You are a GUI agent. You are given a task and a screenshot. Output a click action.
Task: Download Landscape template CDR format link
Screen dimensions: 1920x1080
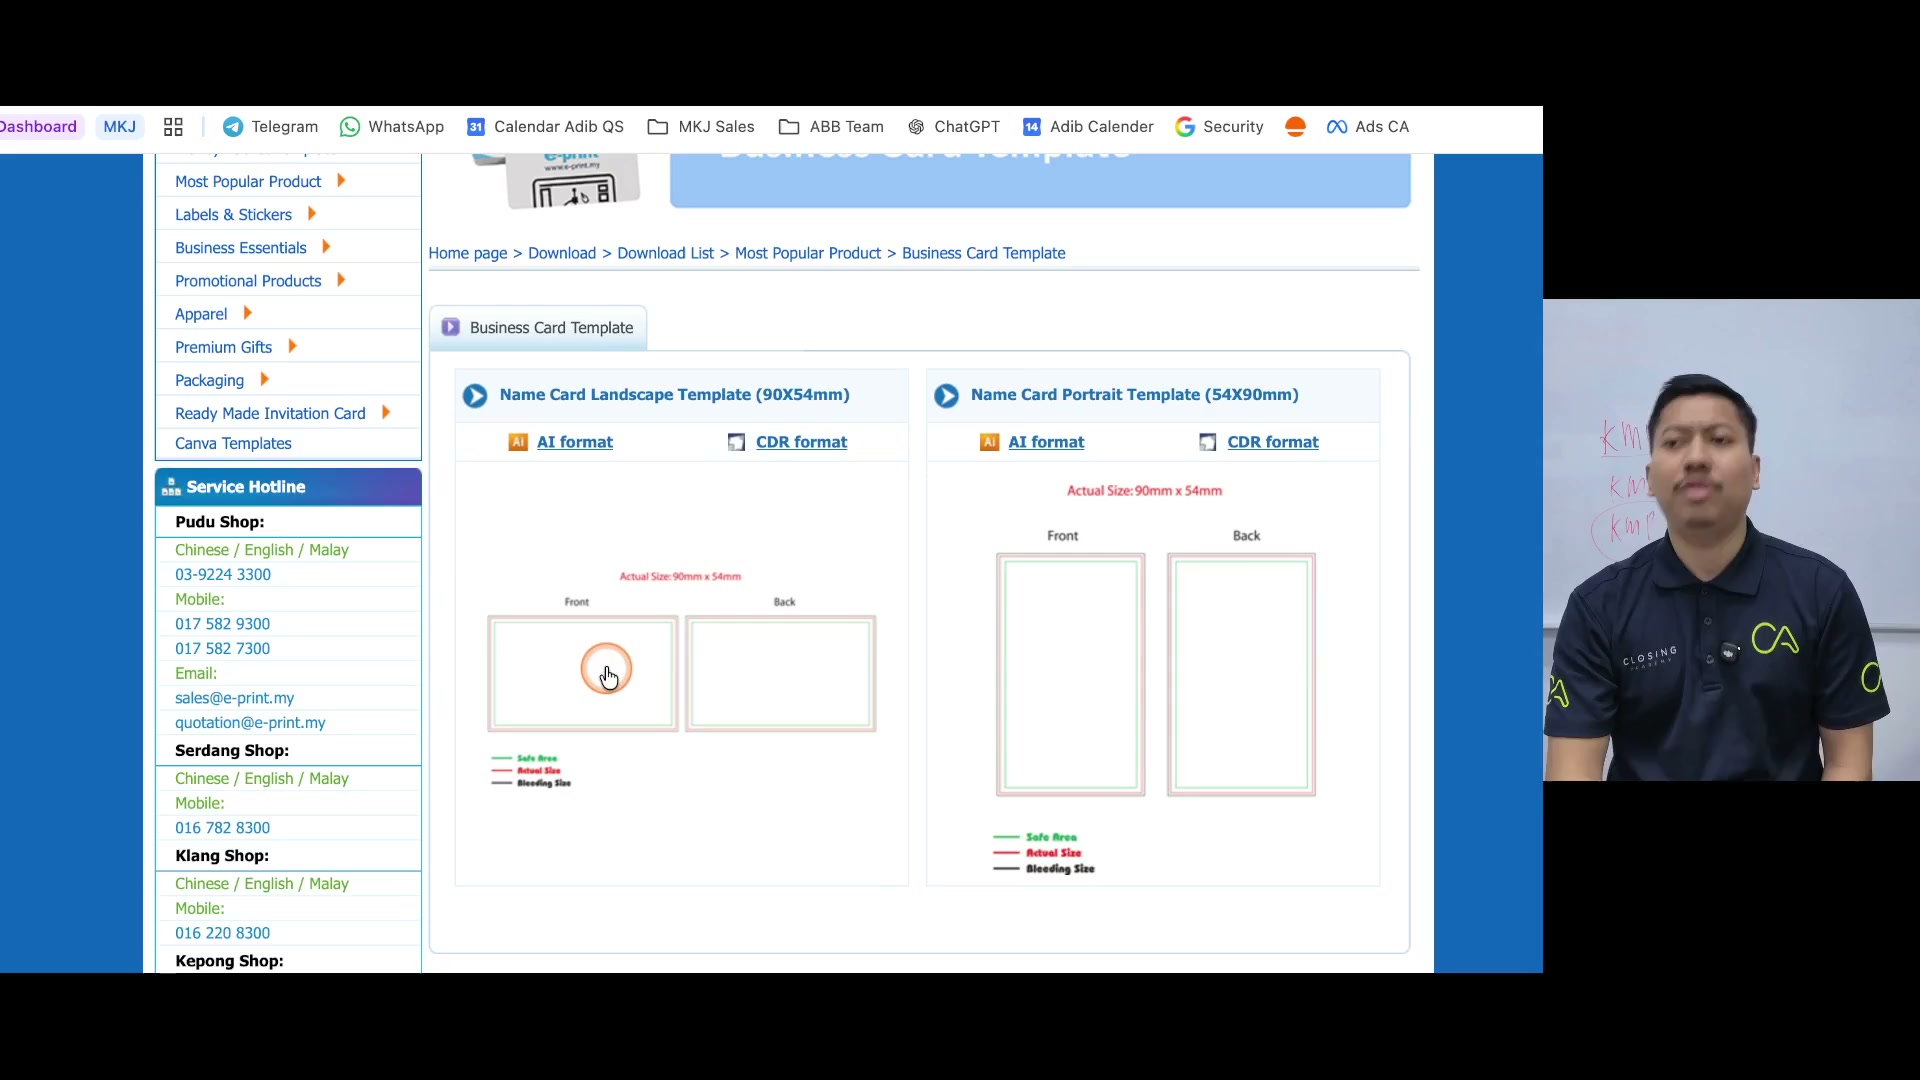pyautogui.click(x=801, y=442)
